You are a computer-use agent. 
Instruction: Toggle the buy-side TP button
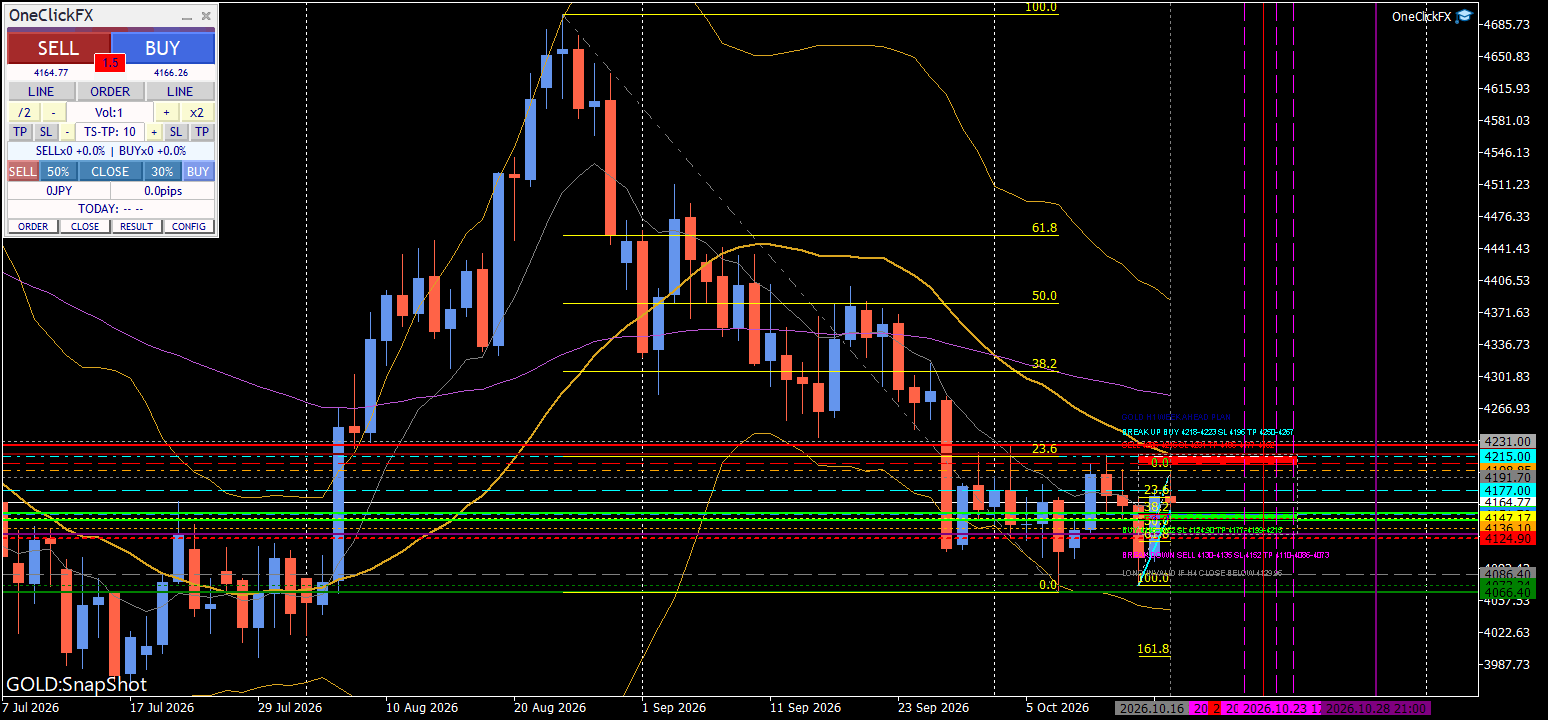[201, 132]
